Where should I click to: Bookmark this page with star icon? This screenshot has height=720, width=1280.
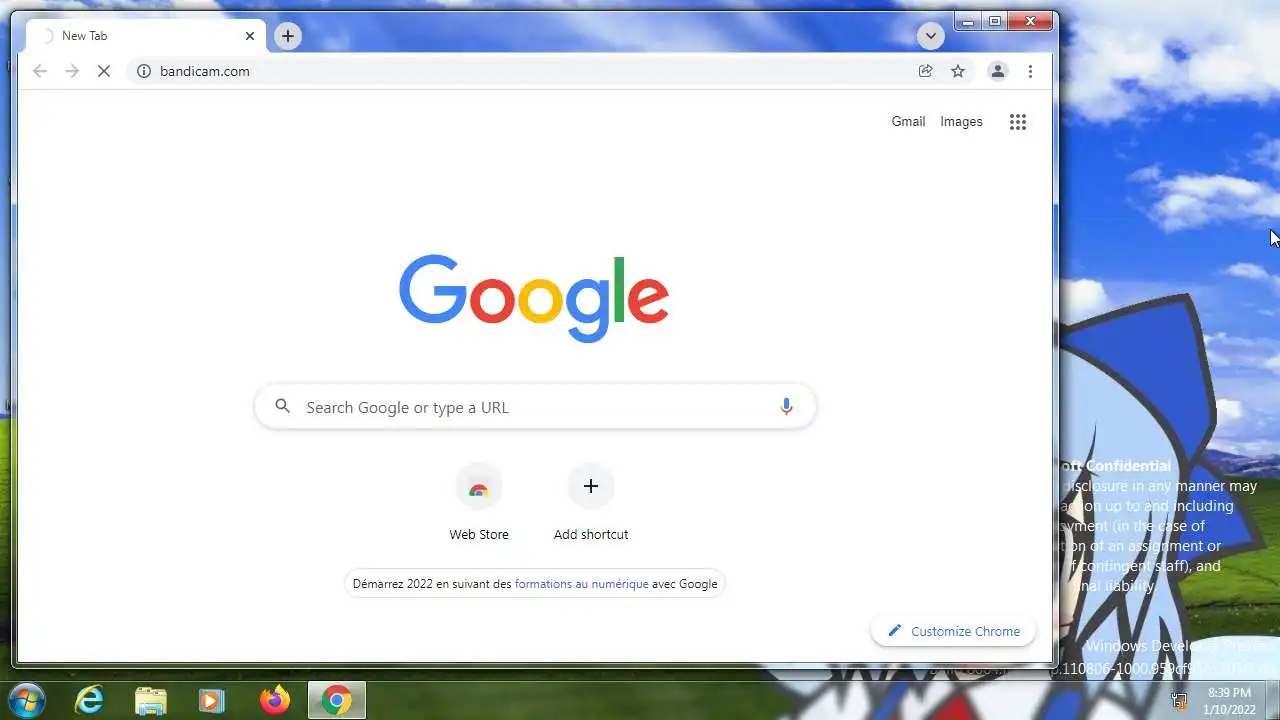point(958,71)
